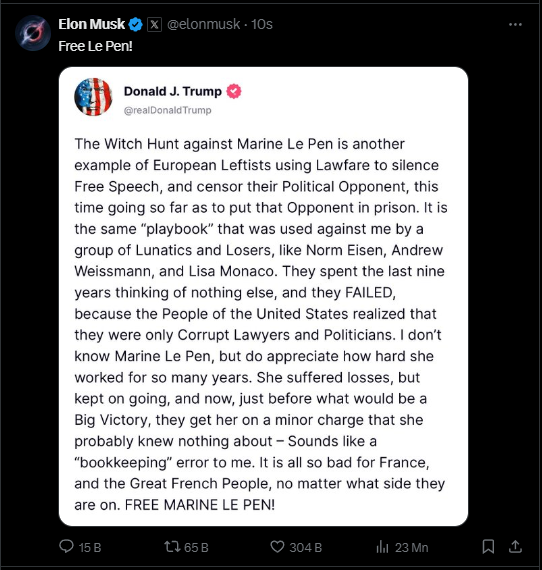542x570 pixels.
Task: Open view analytics bar chart icon
Action: click(382, 547)
